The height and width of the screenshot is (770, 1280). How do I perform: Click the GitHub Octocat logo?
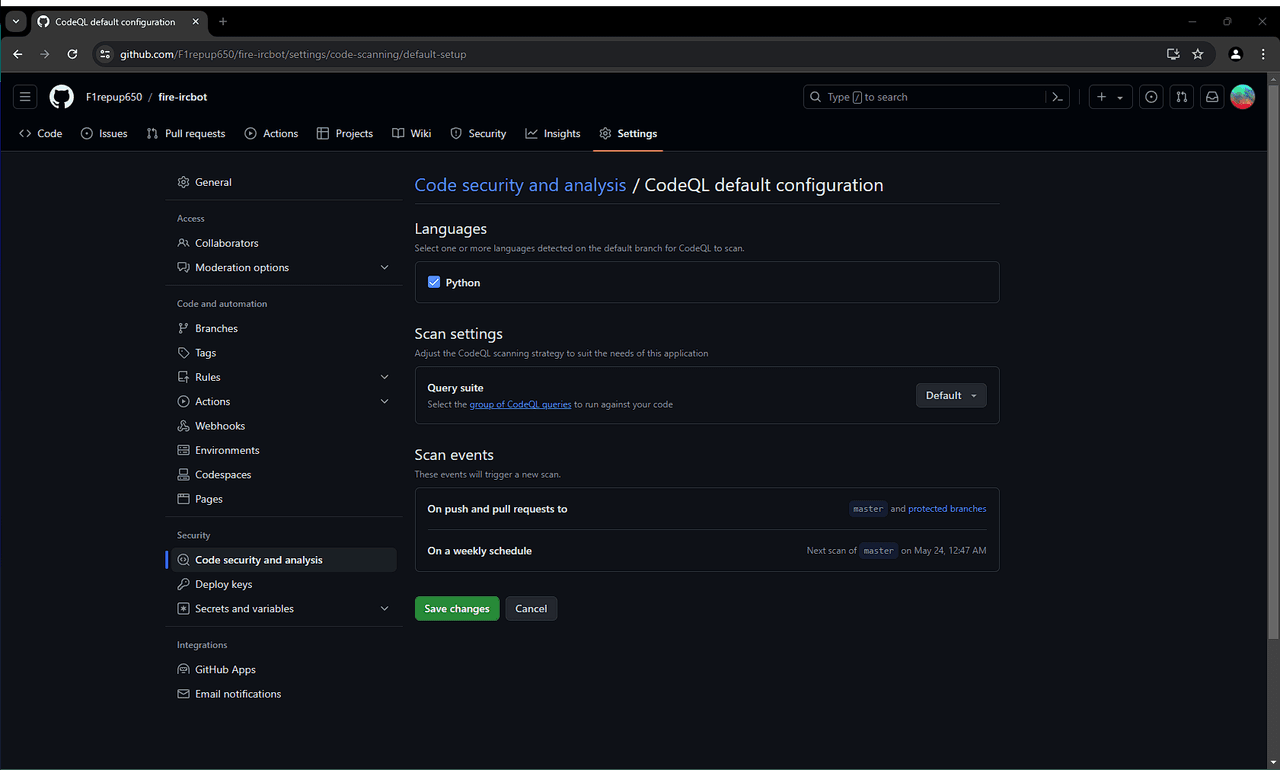point(62,97)
